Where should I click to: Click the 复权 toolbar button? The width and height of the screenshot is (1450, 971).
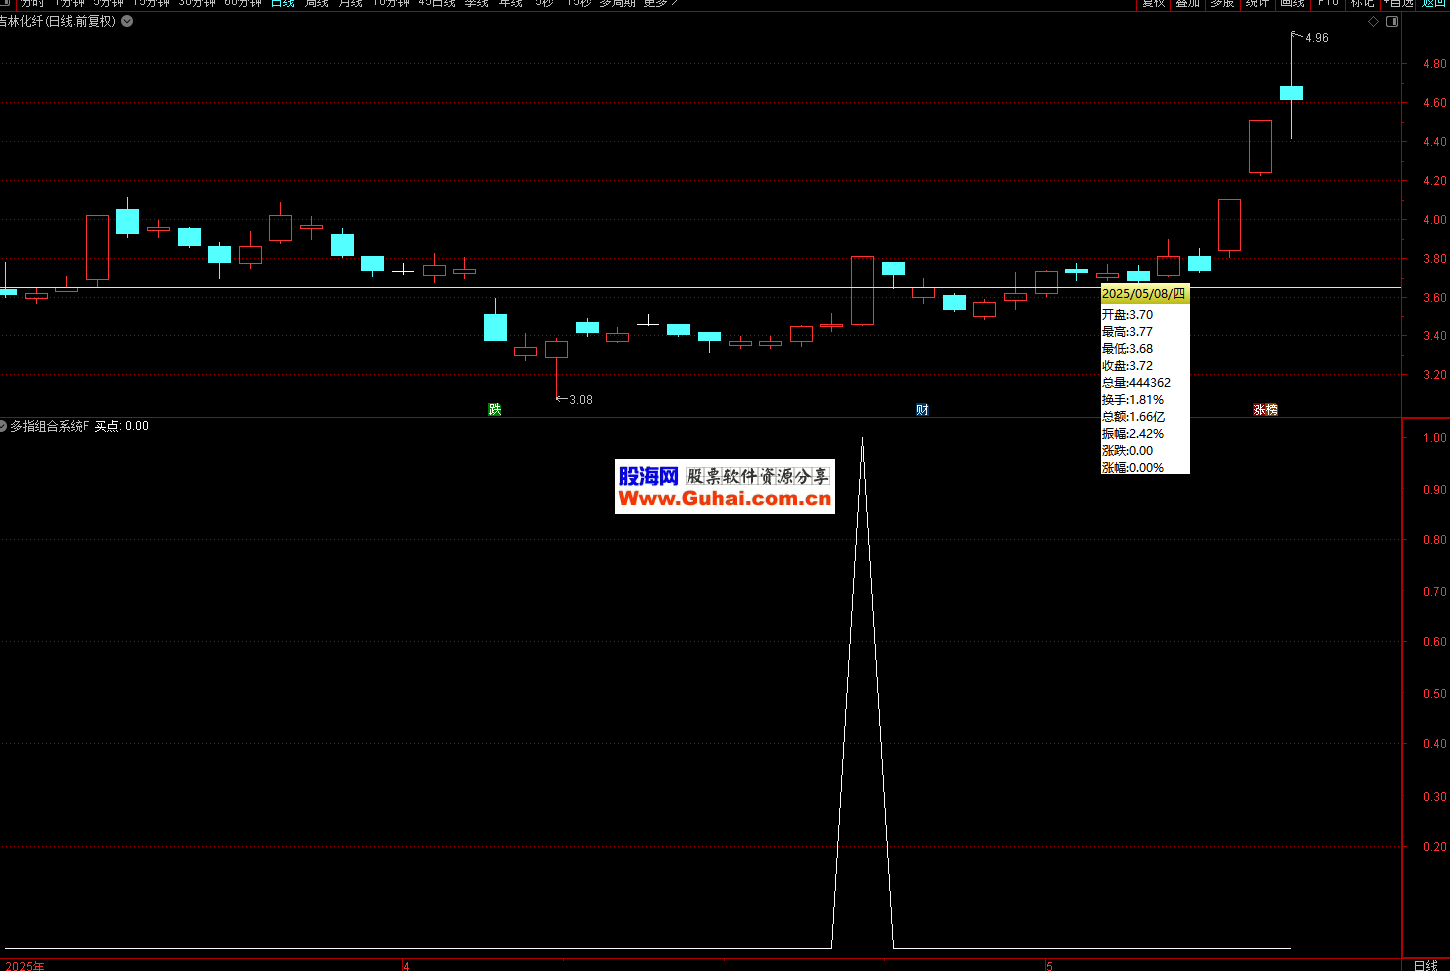[x=1154, y=4]
